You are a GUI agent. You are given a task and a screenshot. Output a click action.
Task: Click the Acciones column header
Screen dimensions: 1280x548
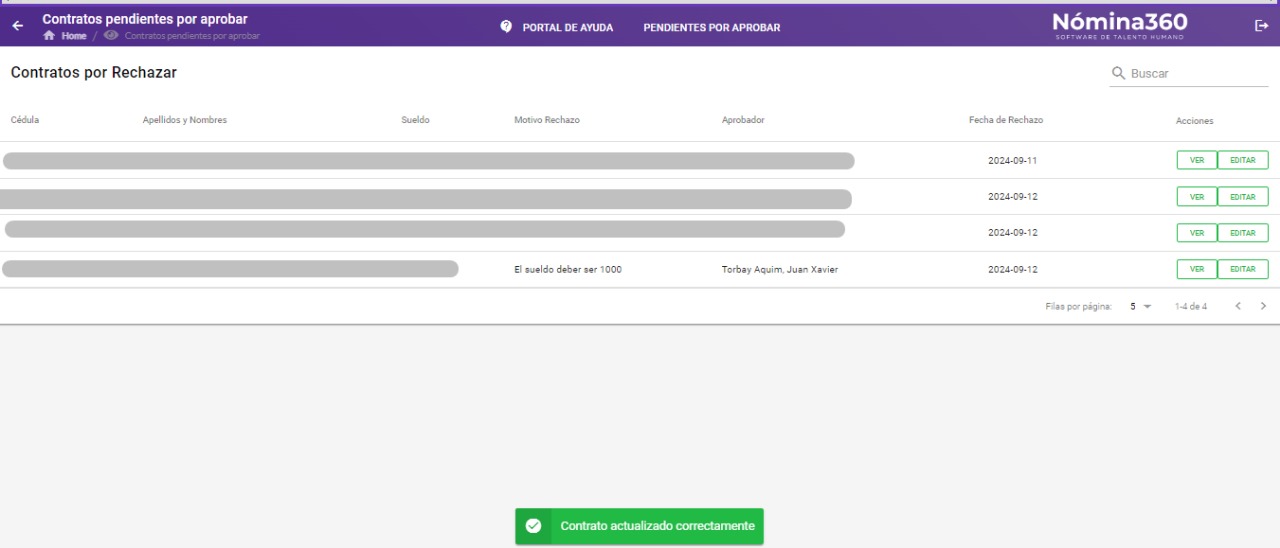click(1195, 121)
